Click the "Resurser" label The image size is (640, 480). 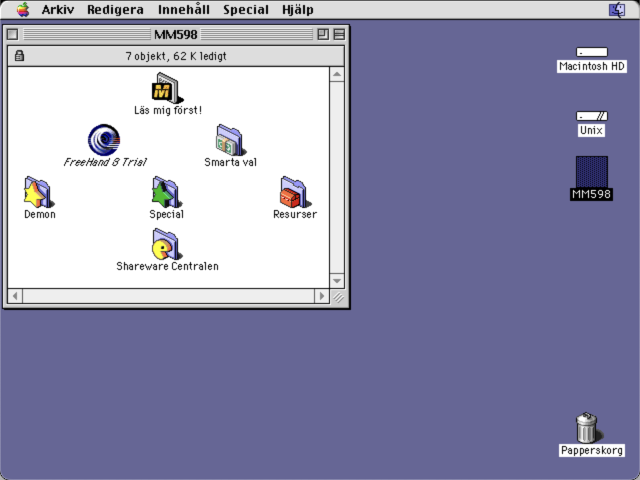[x=295, y=214]
